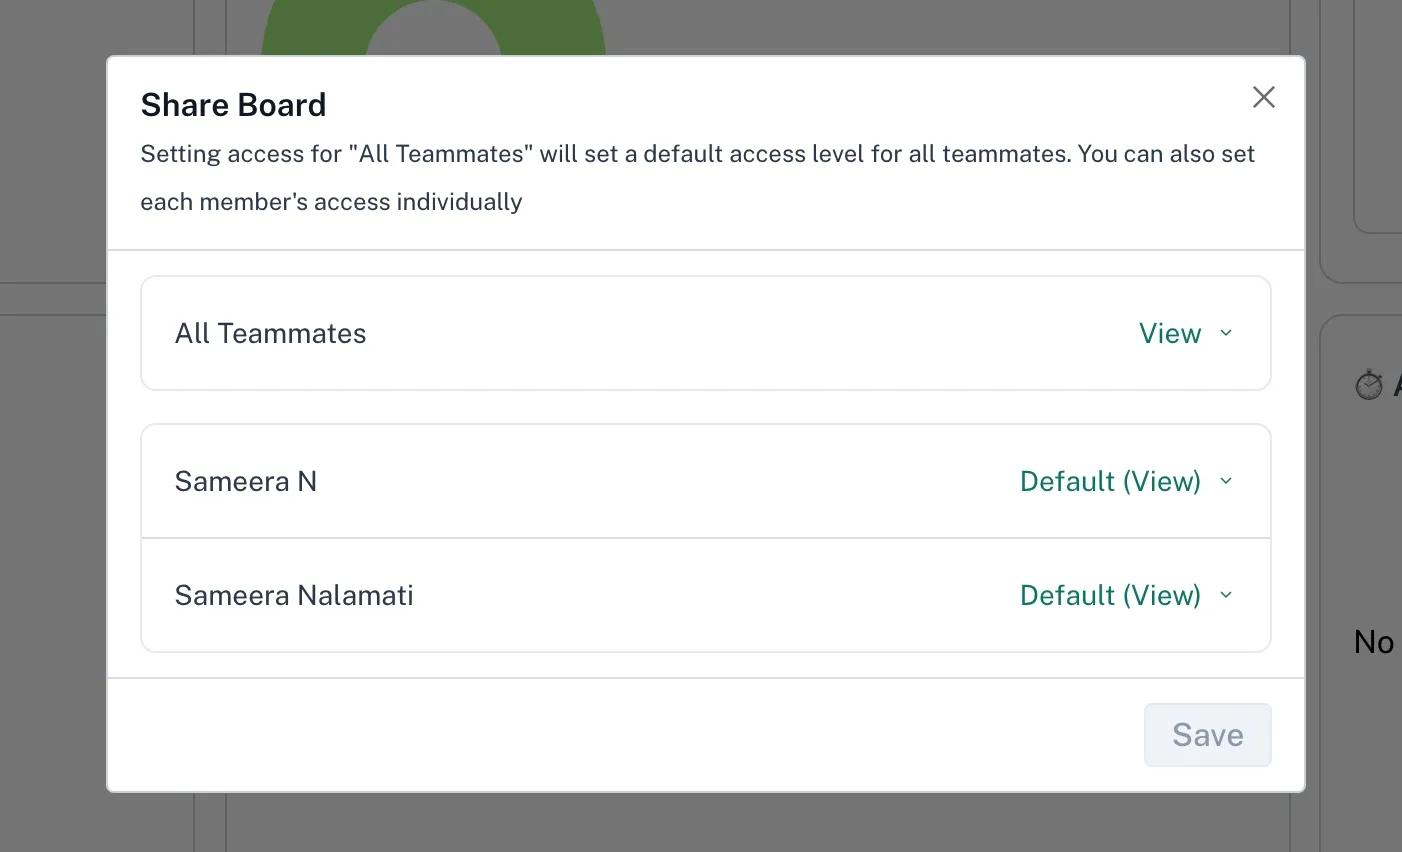Click the green donut chart behind the dialog
This screenshot has height=852, width=1402.
click(x=300, y=30)
